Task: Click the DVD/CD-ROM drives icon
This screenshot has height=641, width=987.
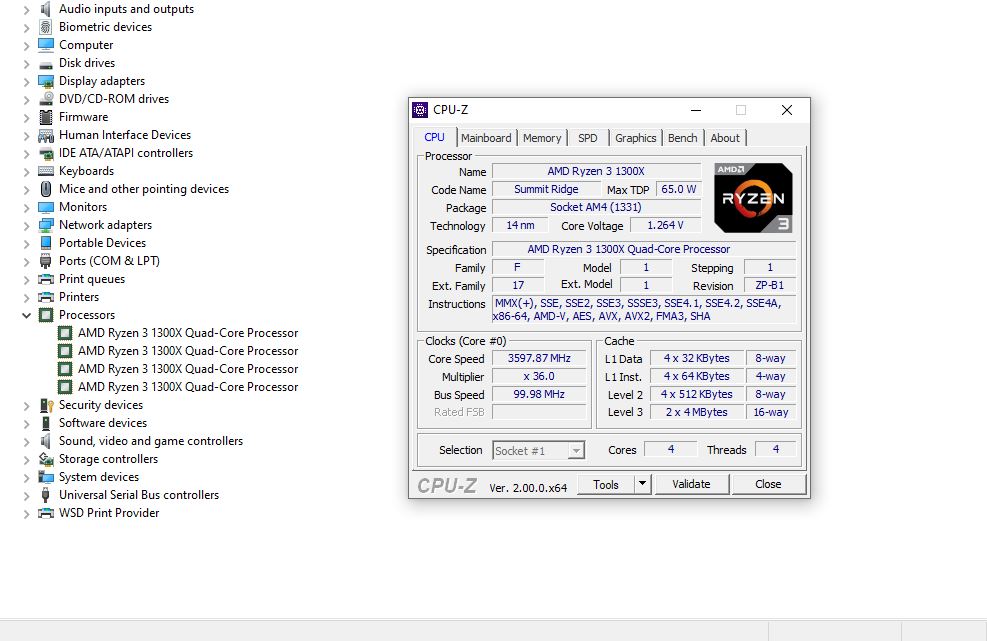Action: 46,99
